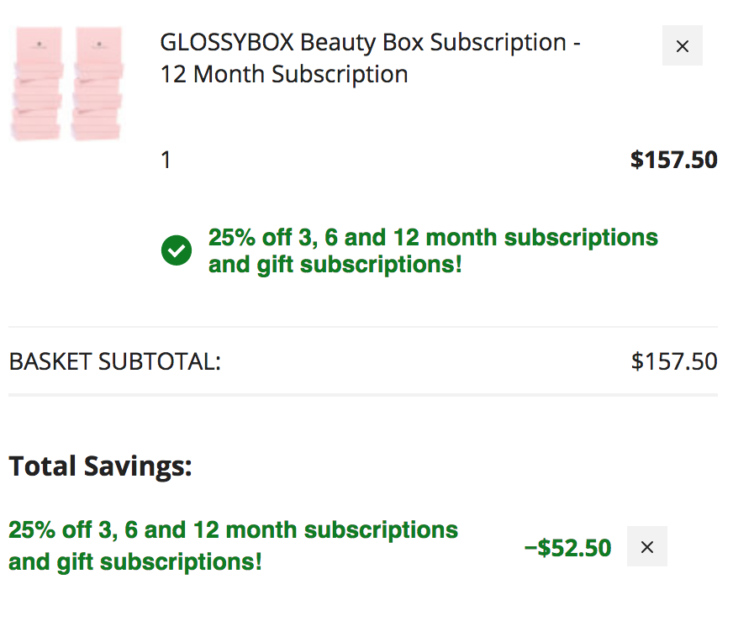Click the green -$52.50 savings amount
The image size is (733, 637).
tap(568, 548)
